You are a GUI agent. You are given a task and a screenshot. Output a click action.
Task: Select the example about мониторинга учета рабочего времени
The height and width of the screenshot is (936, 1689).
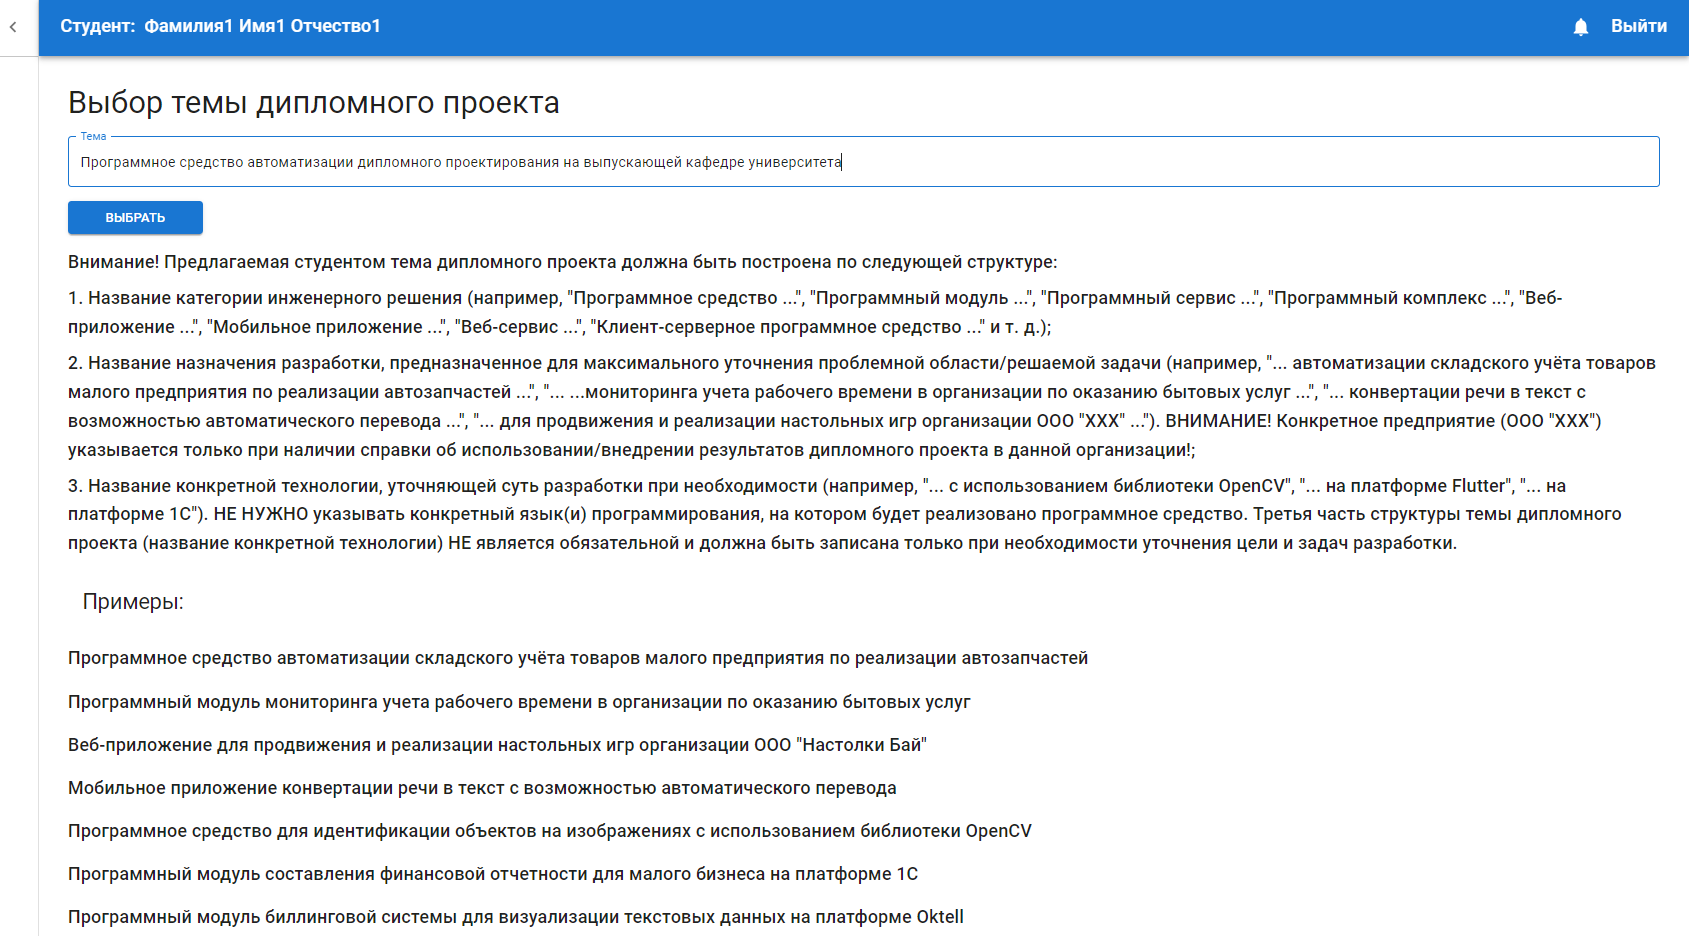pos(519,702)
